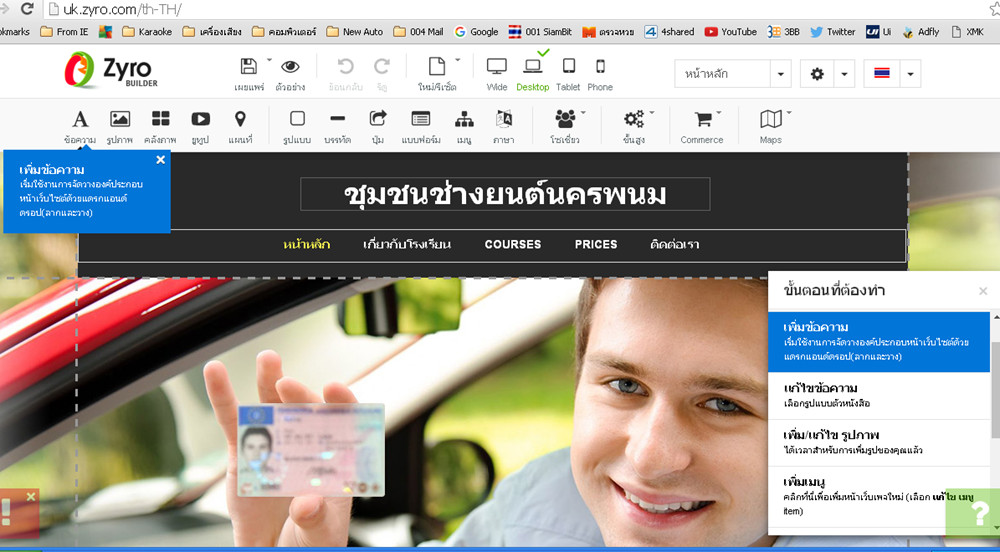Select the menu hierarchy element
The height and width of the screenshot is (552, 1000).
coord(464,119)
